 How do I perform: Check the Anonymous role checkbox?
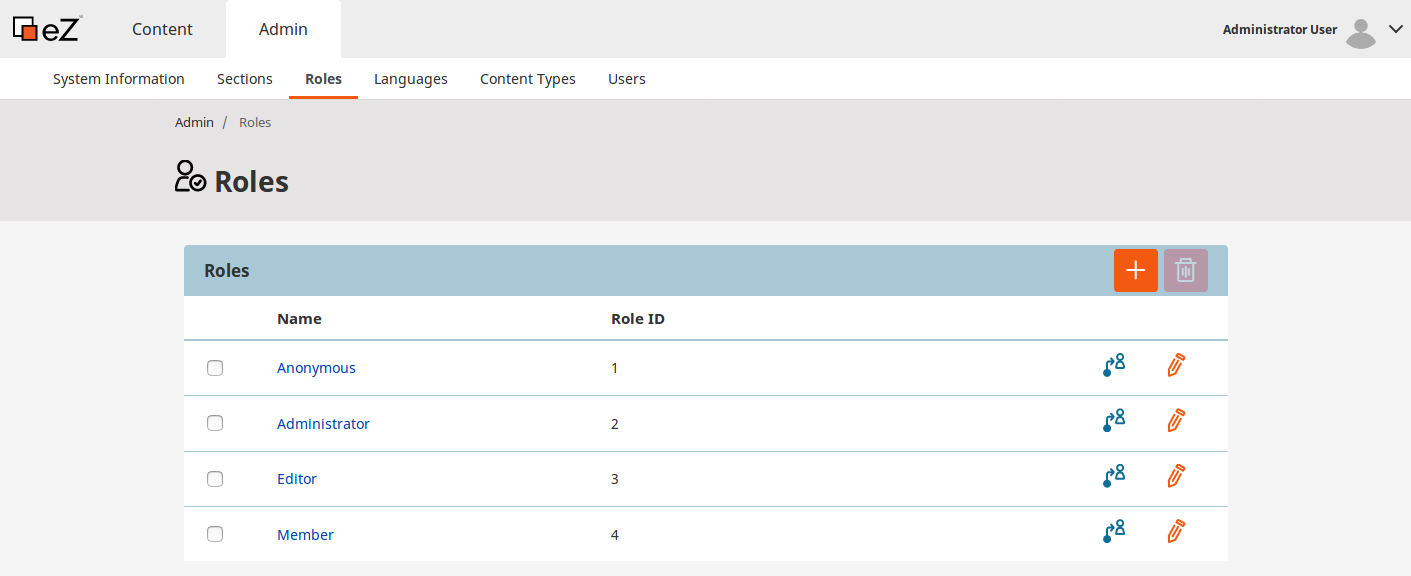click(215, 368)
